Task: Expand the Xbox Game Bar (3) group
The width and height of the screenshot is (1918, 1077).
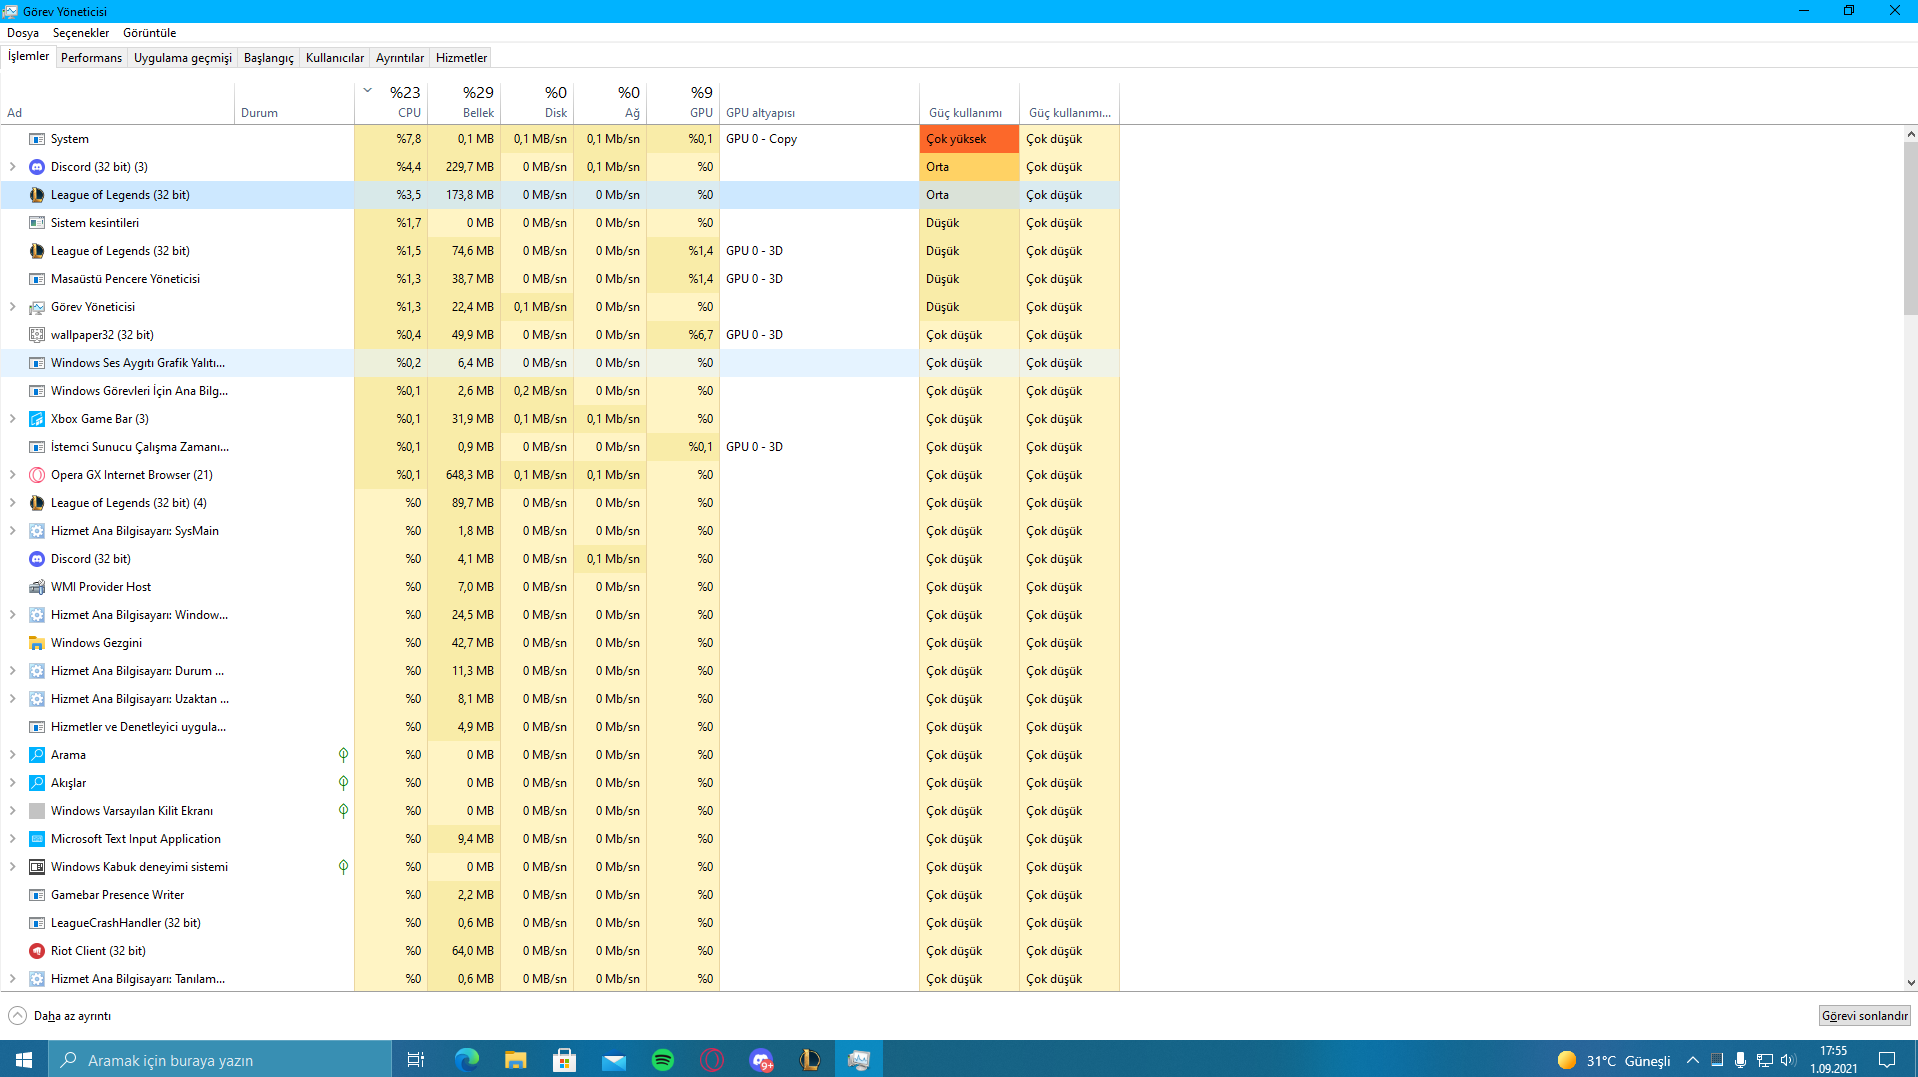Action: 13,419
